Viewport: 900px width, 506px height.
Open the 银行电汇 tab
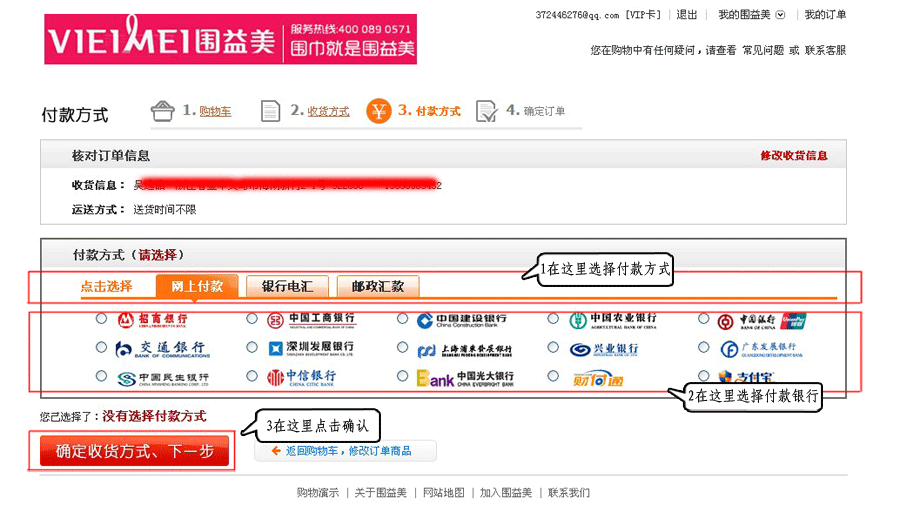tap(287, 286)
